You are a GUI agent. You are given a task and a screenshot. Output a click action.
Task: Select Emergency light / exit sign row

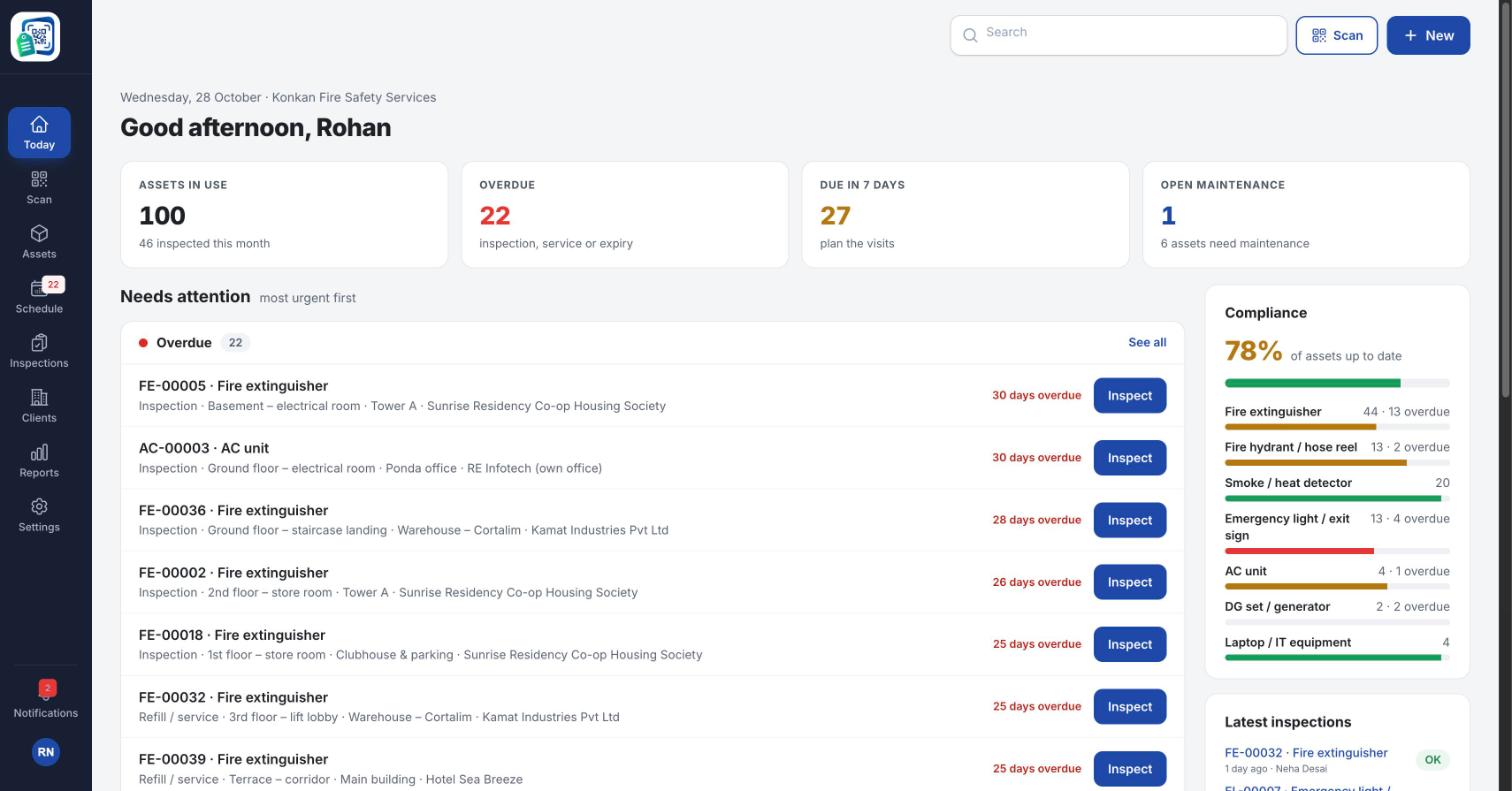(x=1337, y=532)
